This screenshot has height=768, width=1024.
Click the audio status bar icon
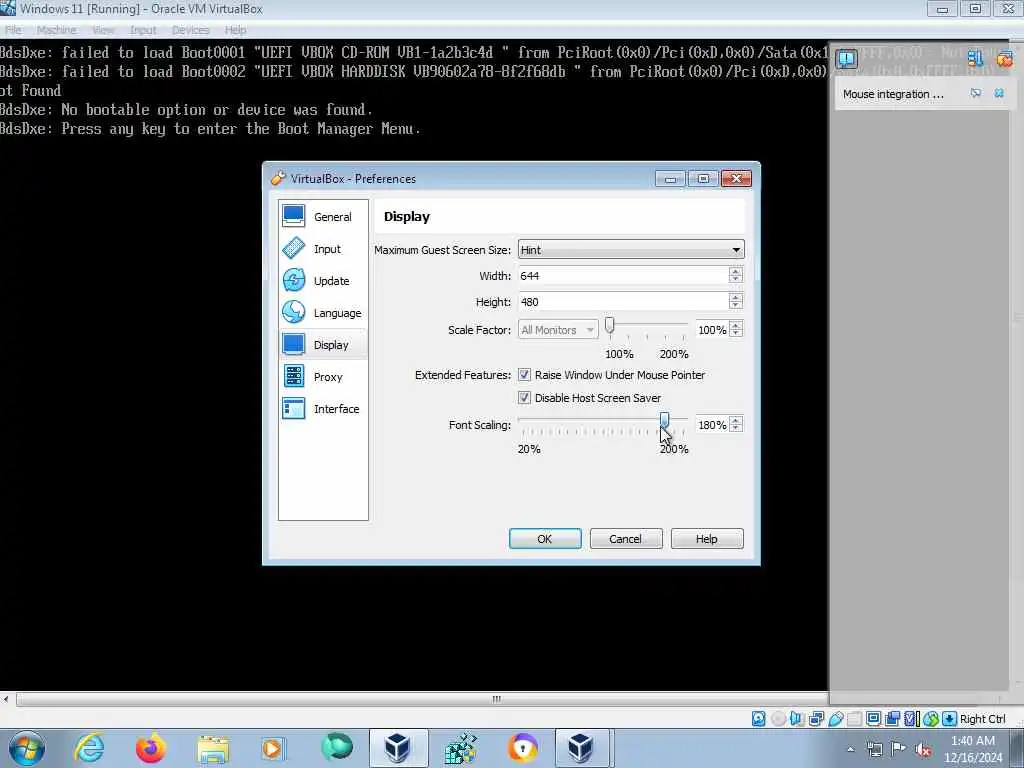(x=797, y=718)
